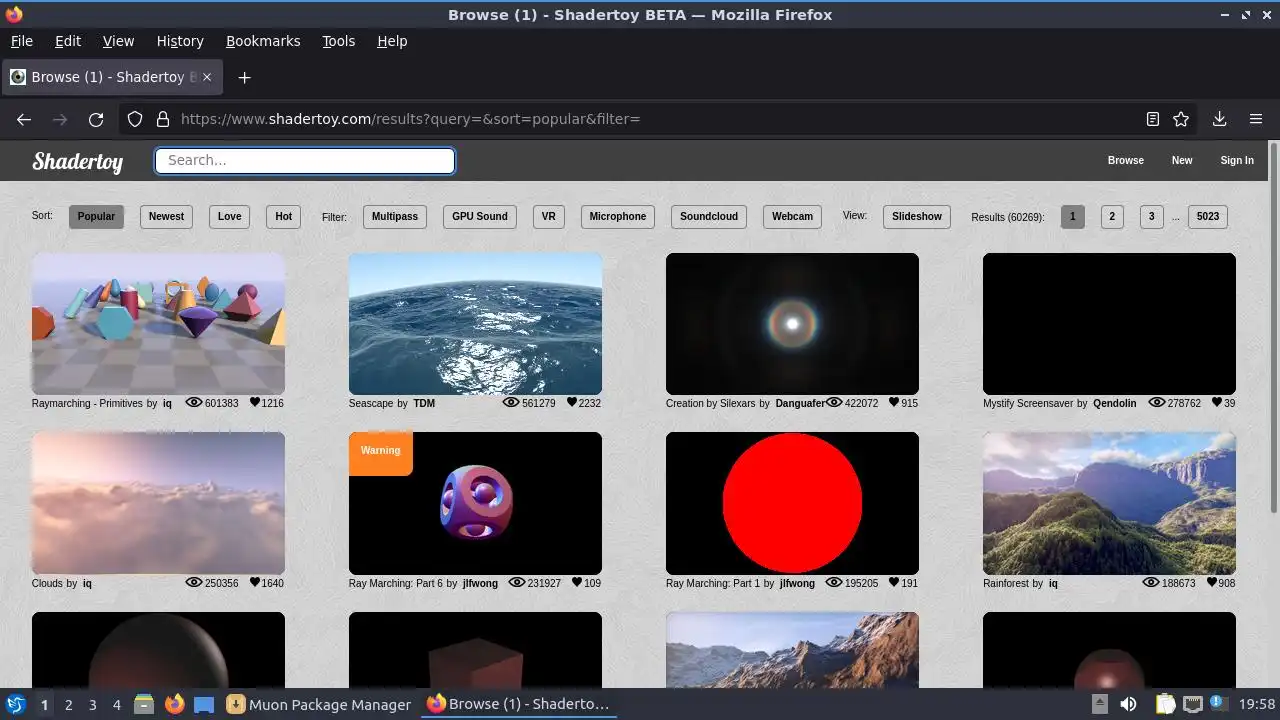The width and height of the screenshot is (1280, 720).
Task: Go to results page 3
Action: [1151, 216]
